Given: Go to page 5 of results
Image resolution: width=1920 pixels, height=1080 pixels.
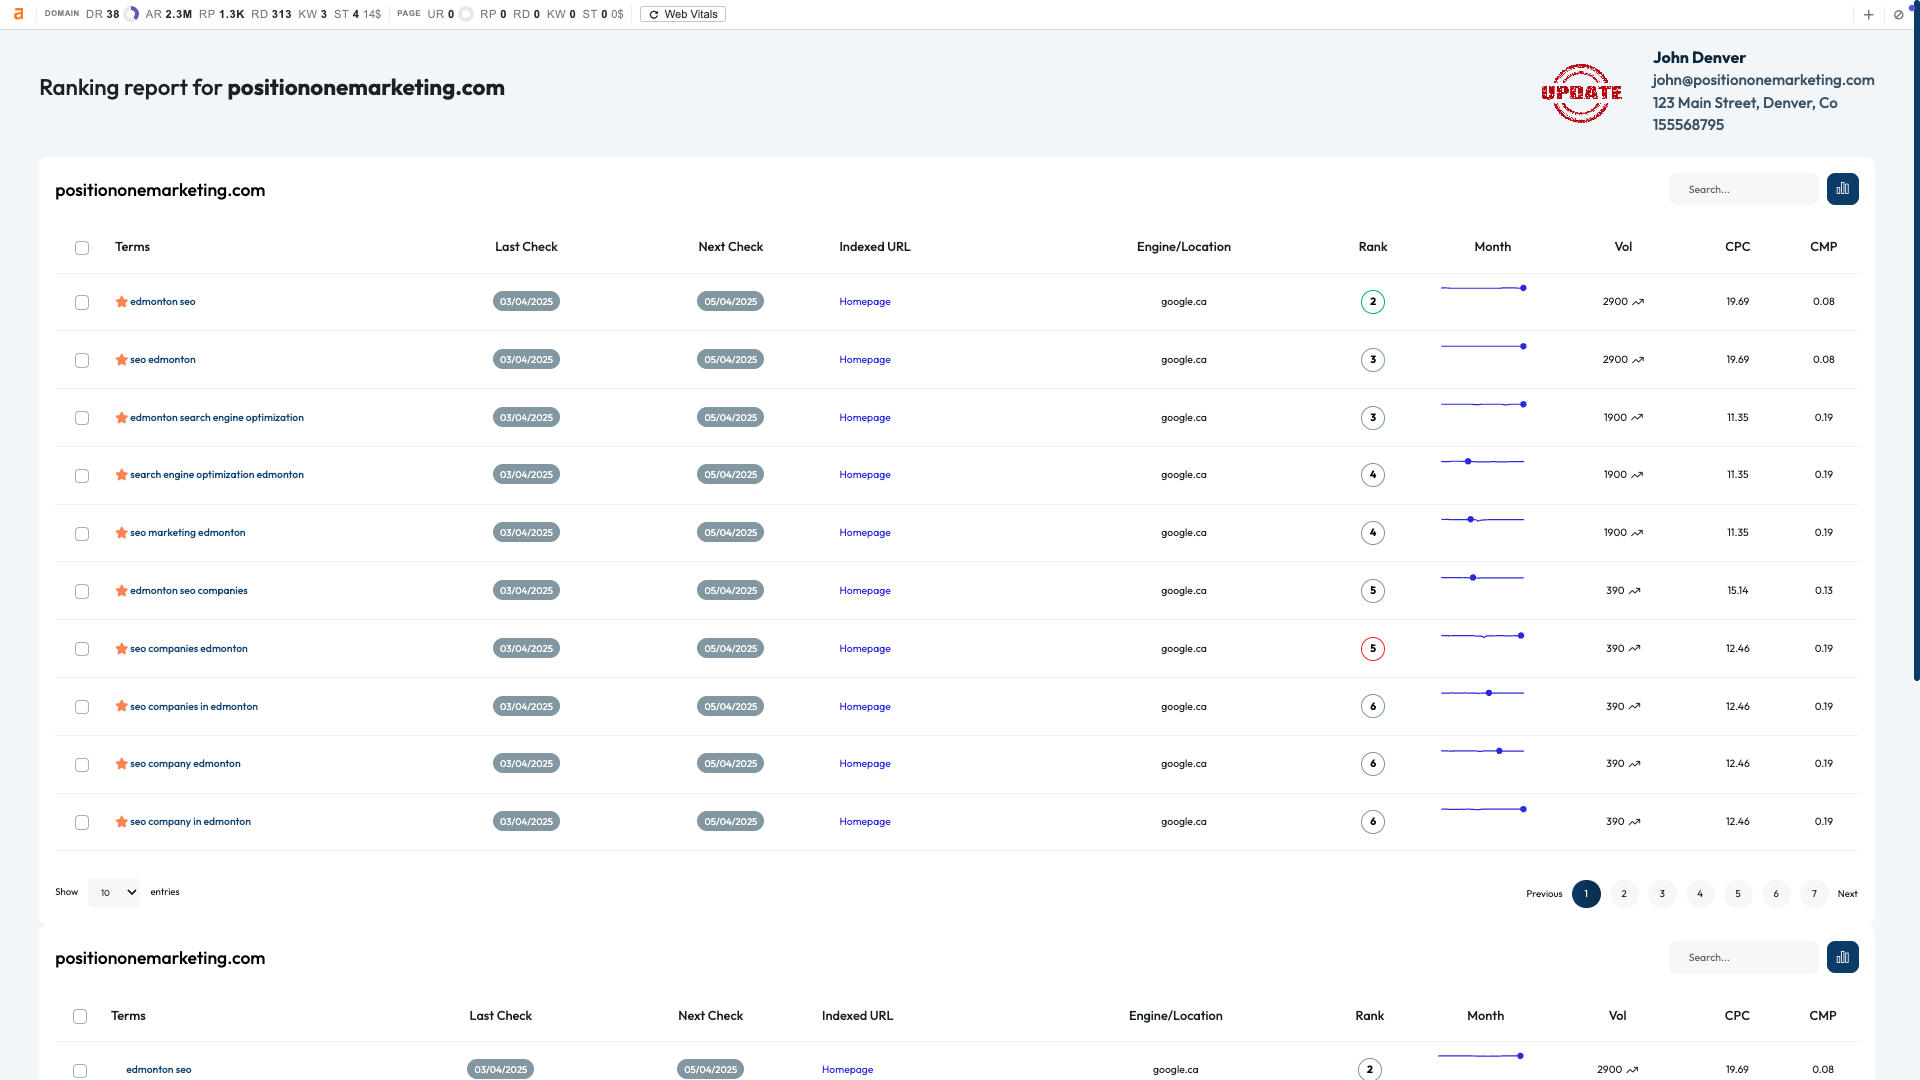Looking at the screenshot, I should [1738, 894].
